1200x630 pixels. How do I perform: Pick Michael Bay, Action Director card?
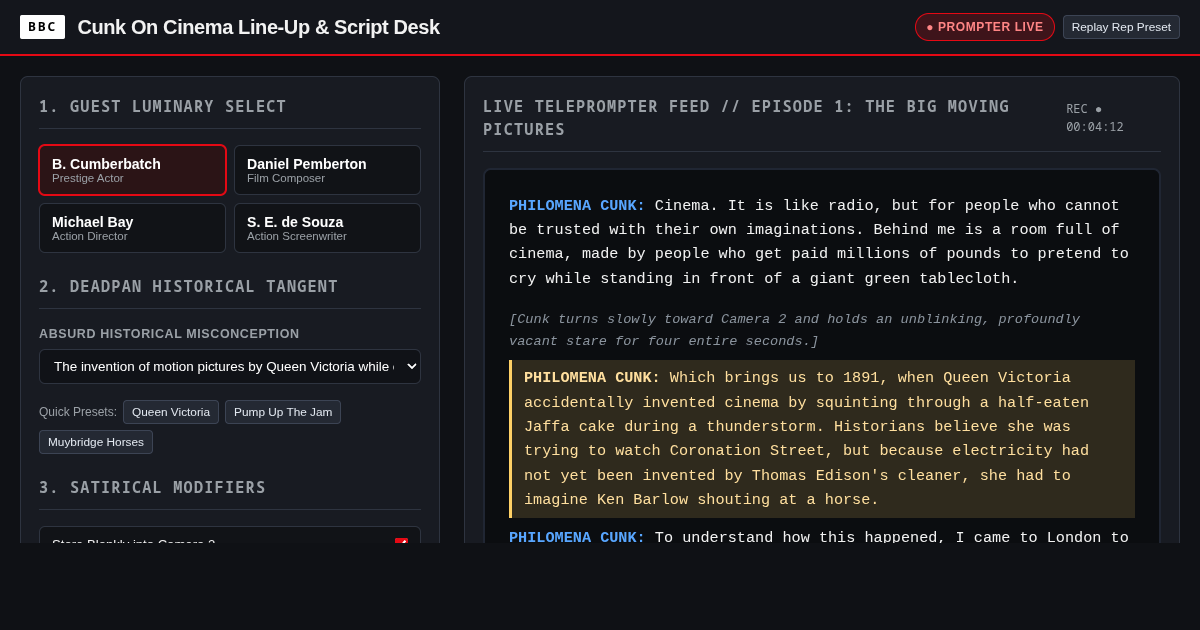pos(133,228)
